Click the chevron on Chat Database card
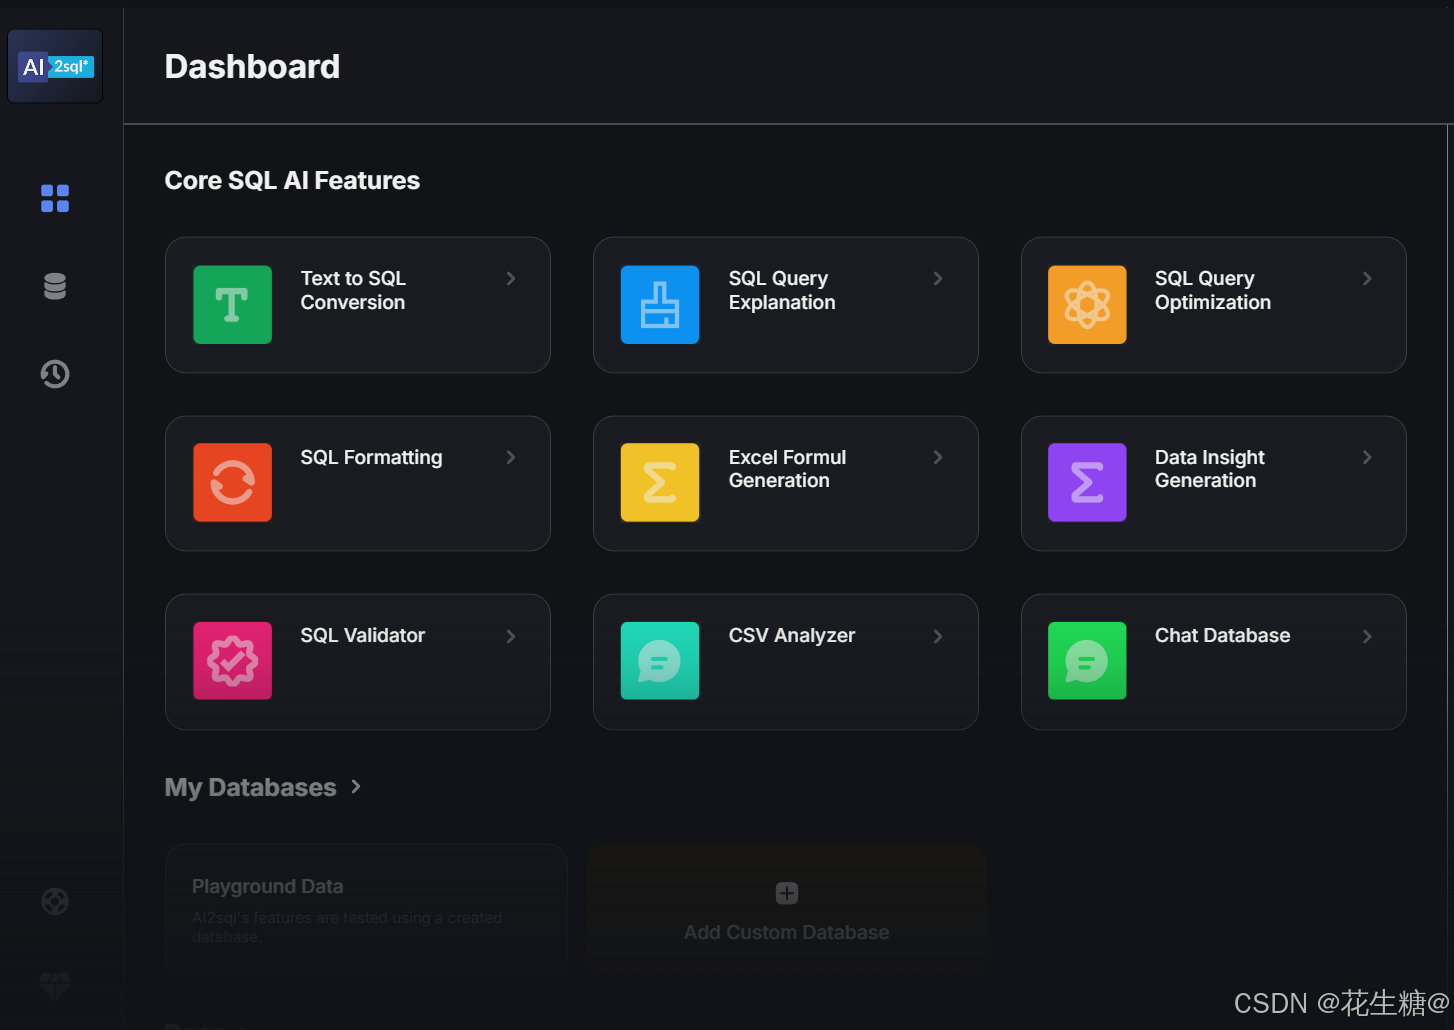1454x1030 pixels. click(x=1367, y=636)
